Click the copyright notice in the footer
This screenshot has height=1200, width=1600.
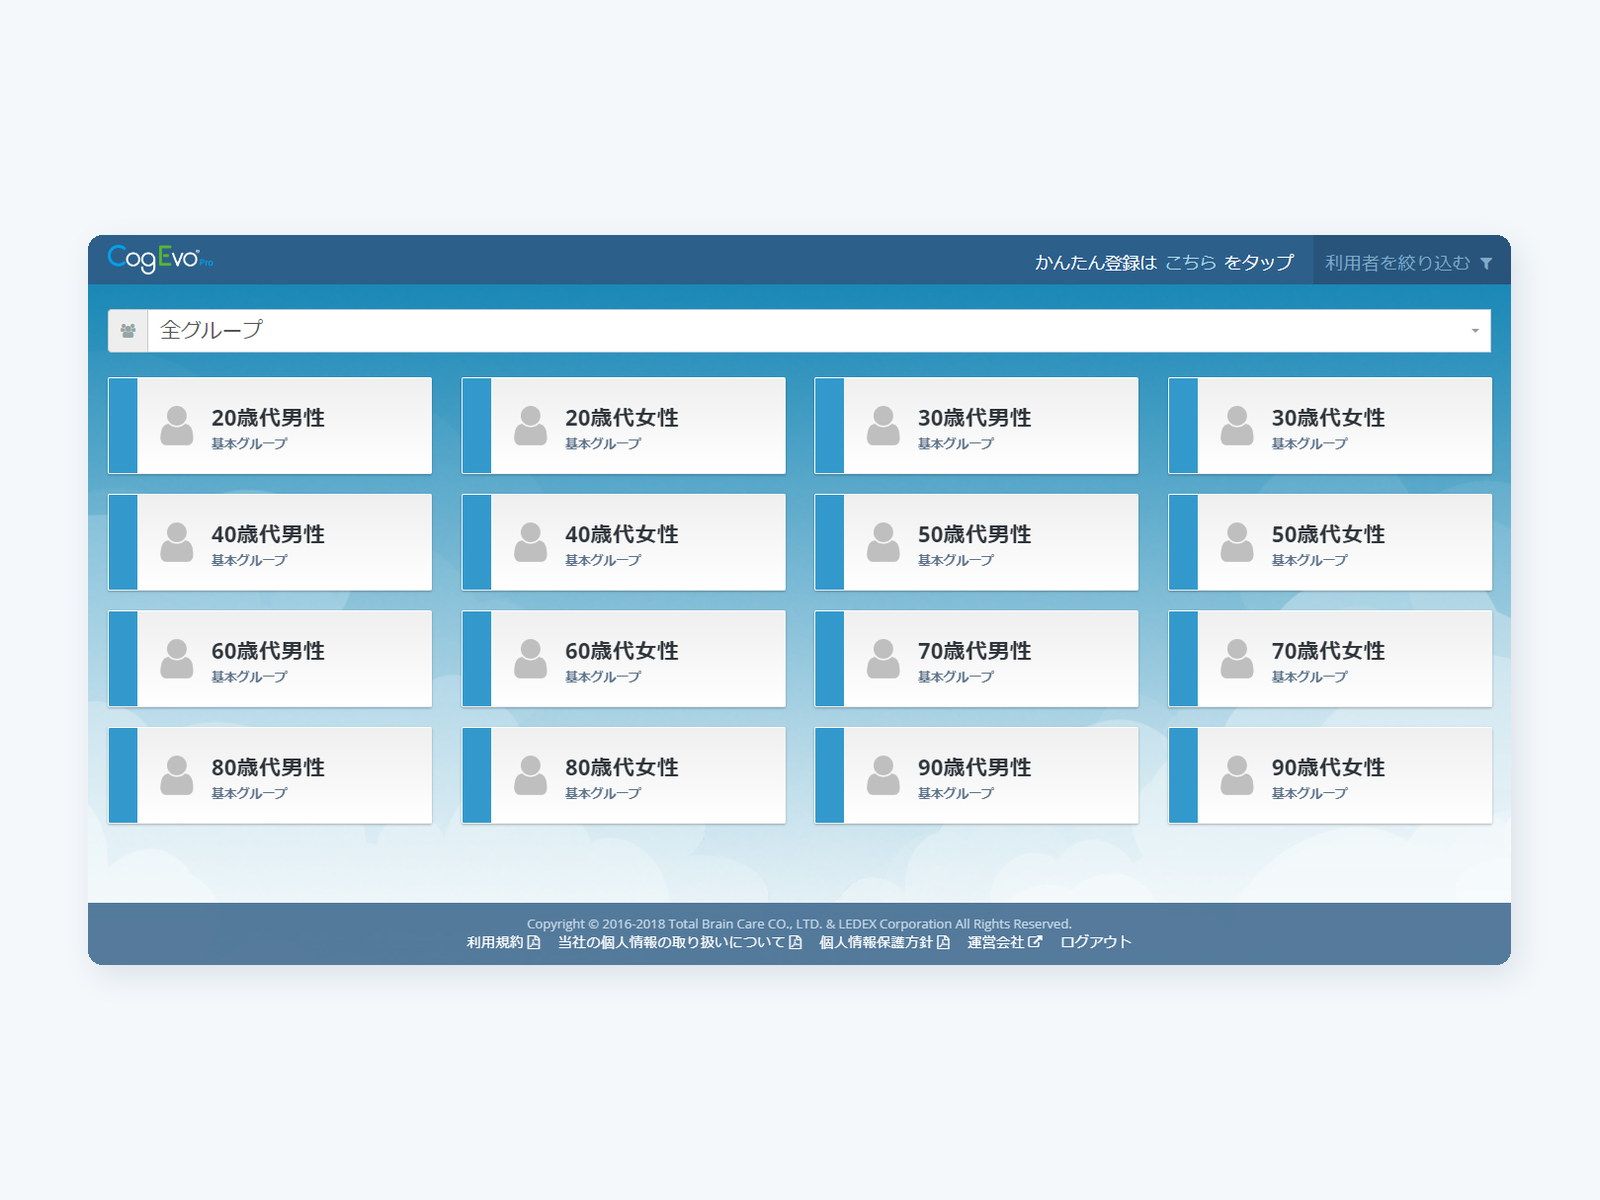pyautogui.click(x=799, y=924)
